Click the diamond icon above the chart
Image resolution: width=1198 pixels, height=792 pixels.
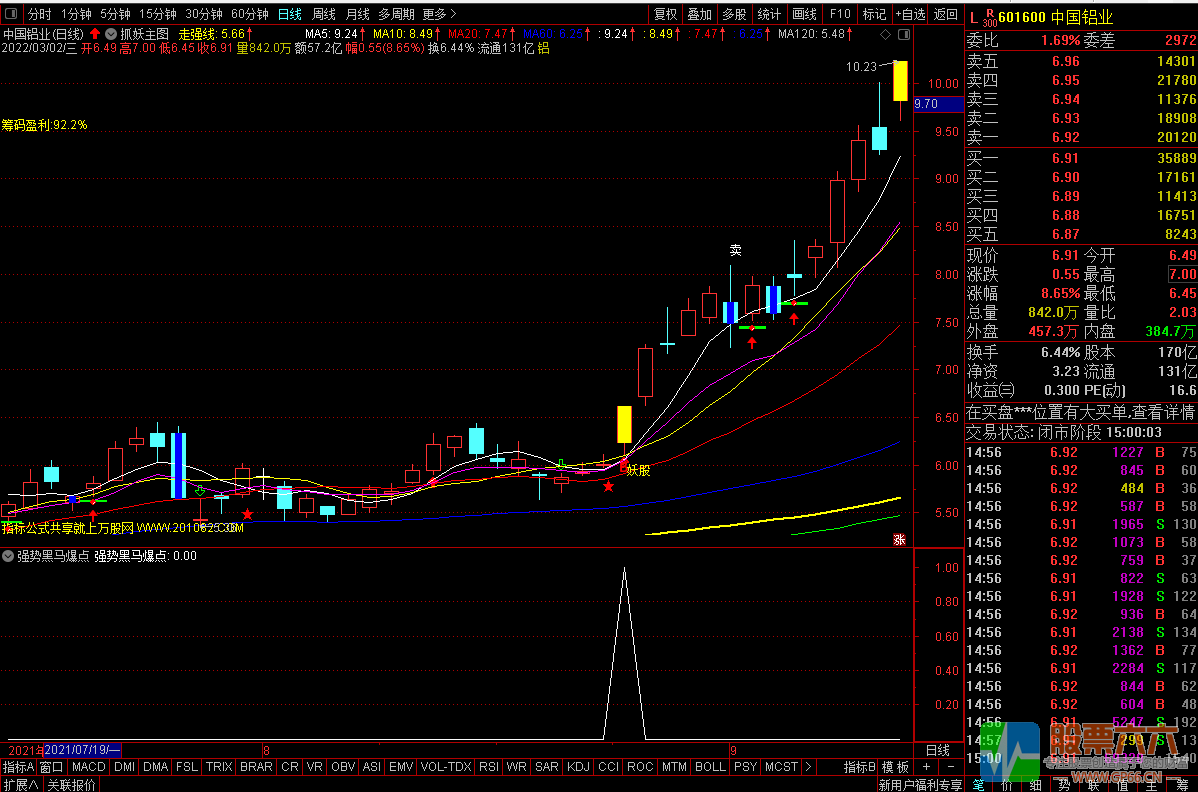pyautogui.click(x=886, y=34)
